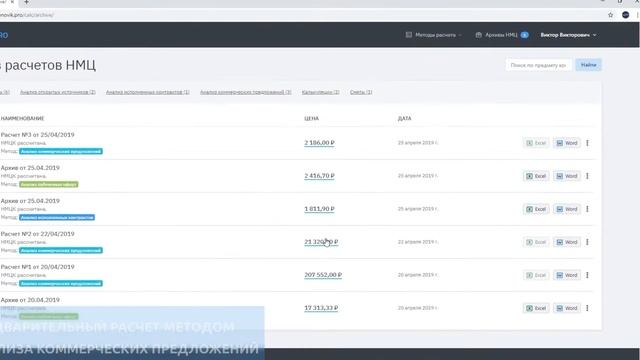Open the browser profile avatar icon
The height and width of the screenshot is (360, 640).
[626, 15]
